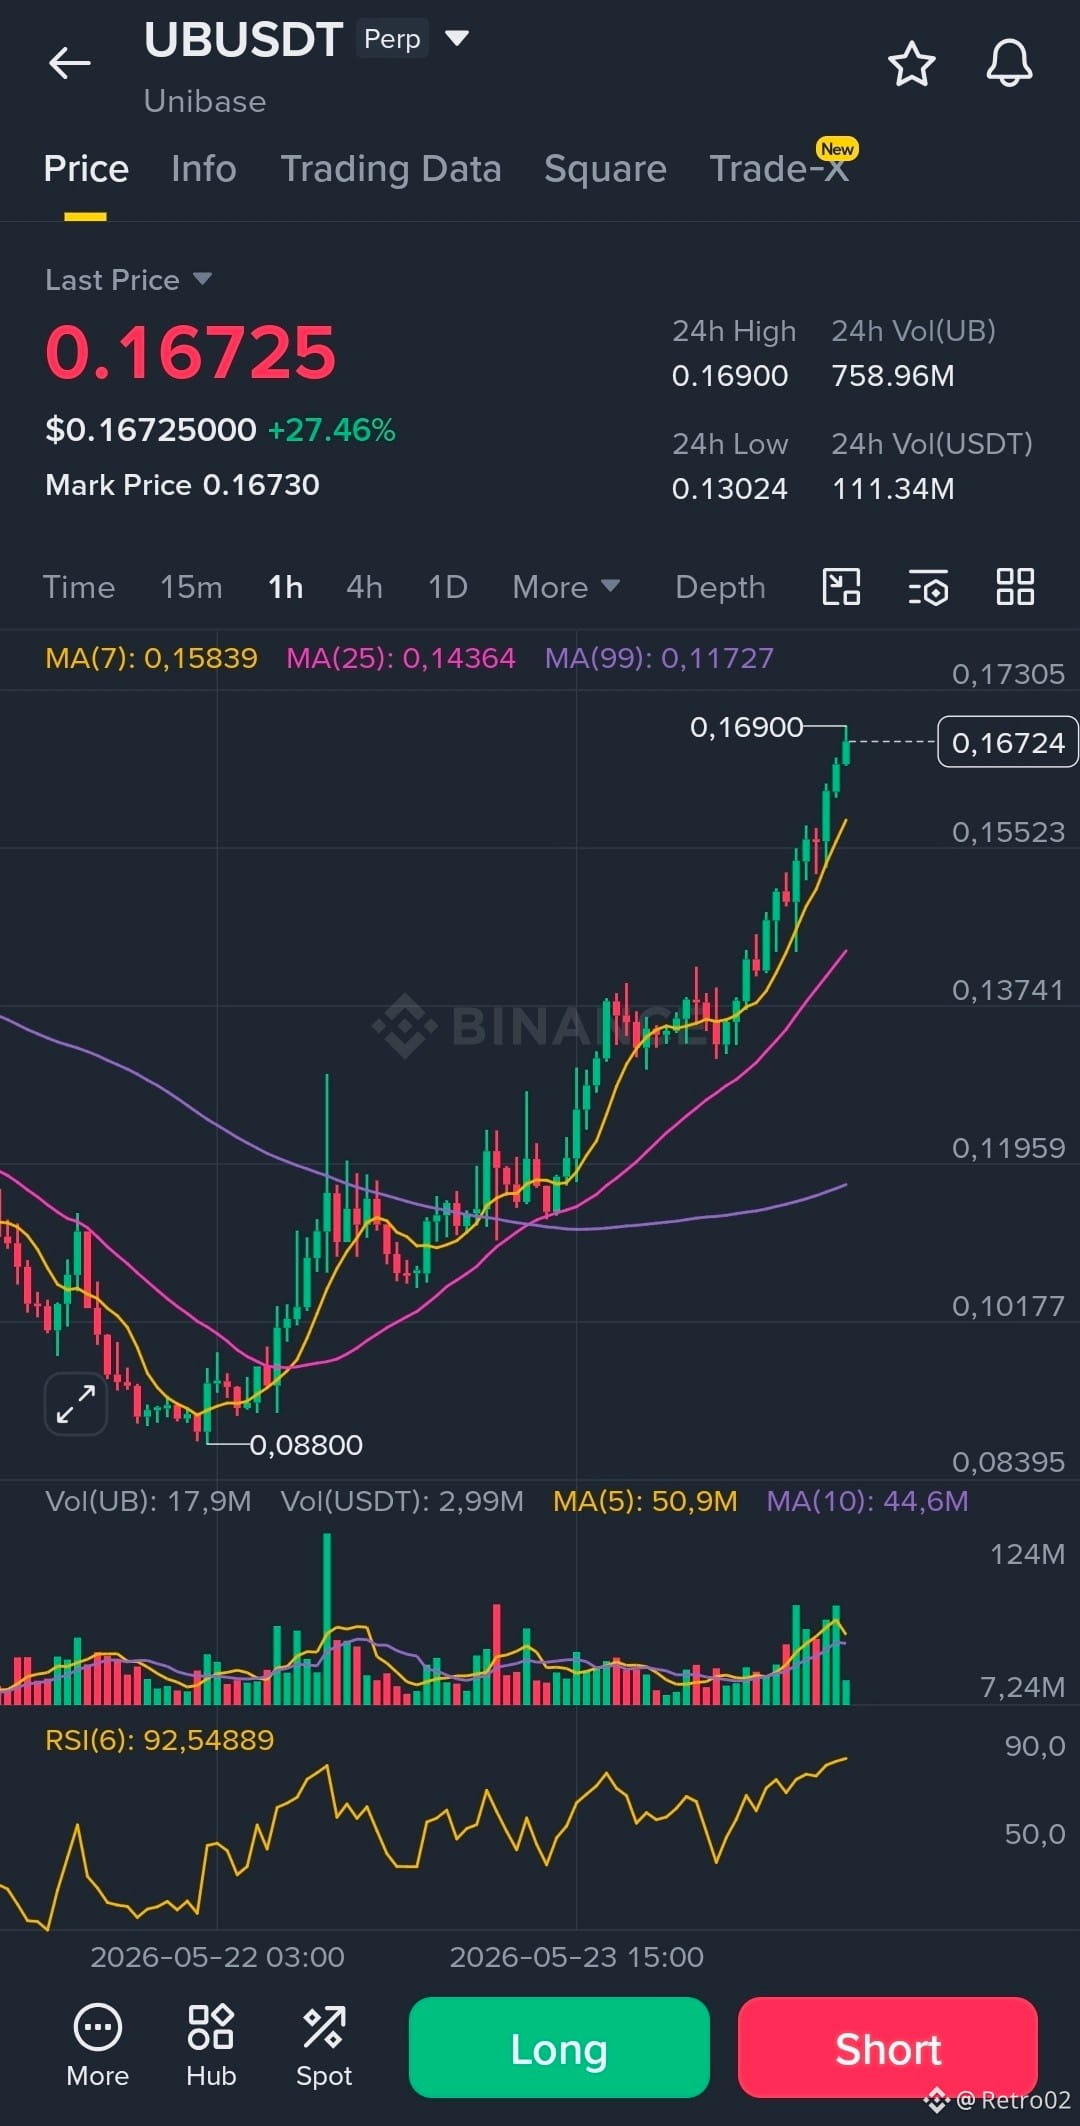The height and width of the screenshot is (2126, 1080).
Task: Open chart indicator settings icon
Action: click(x=928, y=587)
